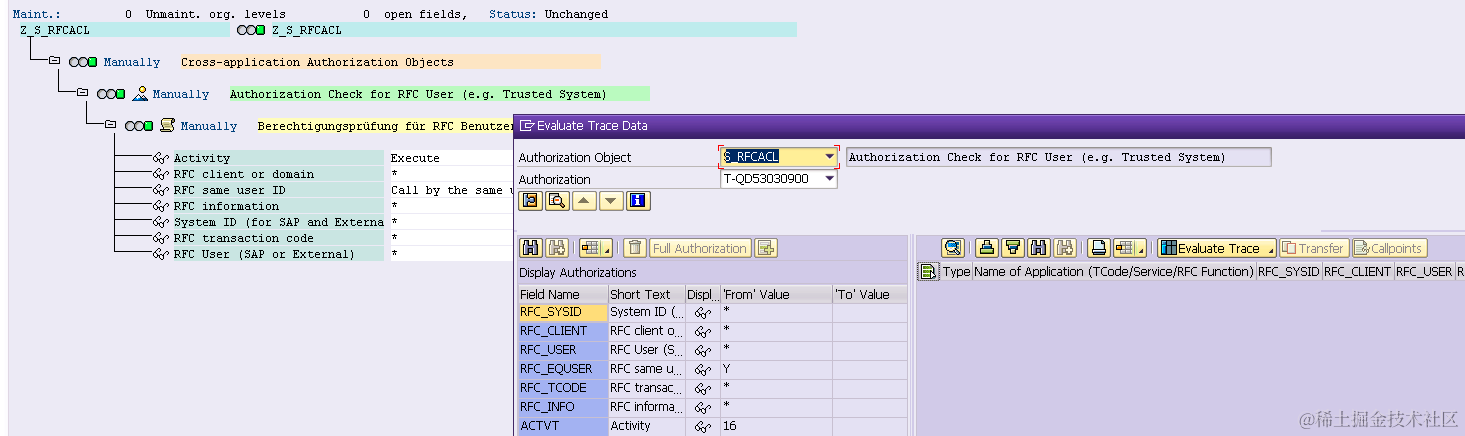Click the 'From' Value column header
This screenshot has width=1465, height=436.
point(775,294)
